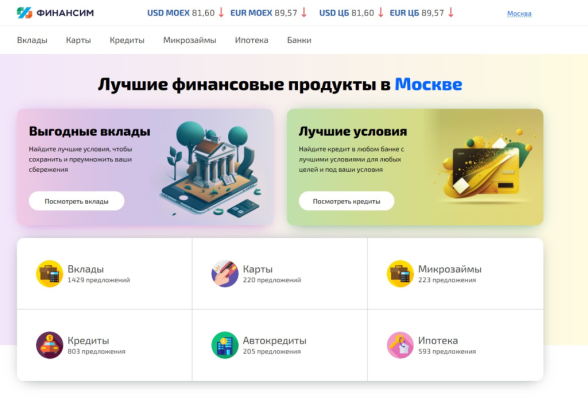Viewport: 588px width, 400px height.
Task: Click the Посмотреть вклады button
Action: click(x=76, y=201)
